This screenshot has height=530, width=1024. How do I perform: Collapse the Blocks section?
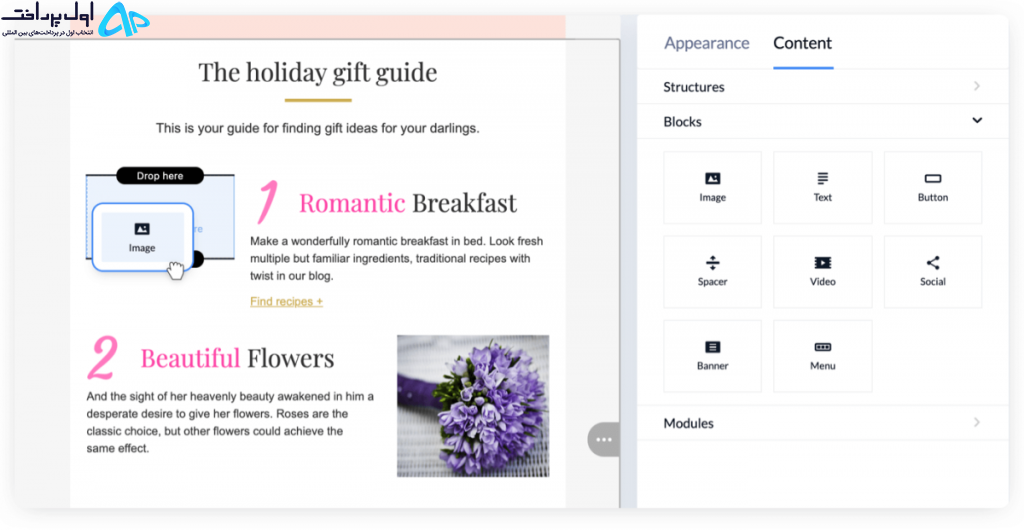823,121
